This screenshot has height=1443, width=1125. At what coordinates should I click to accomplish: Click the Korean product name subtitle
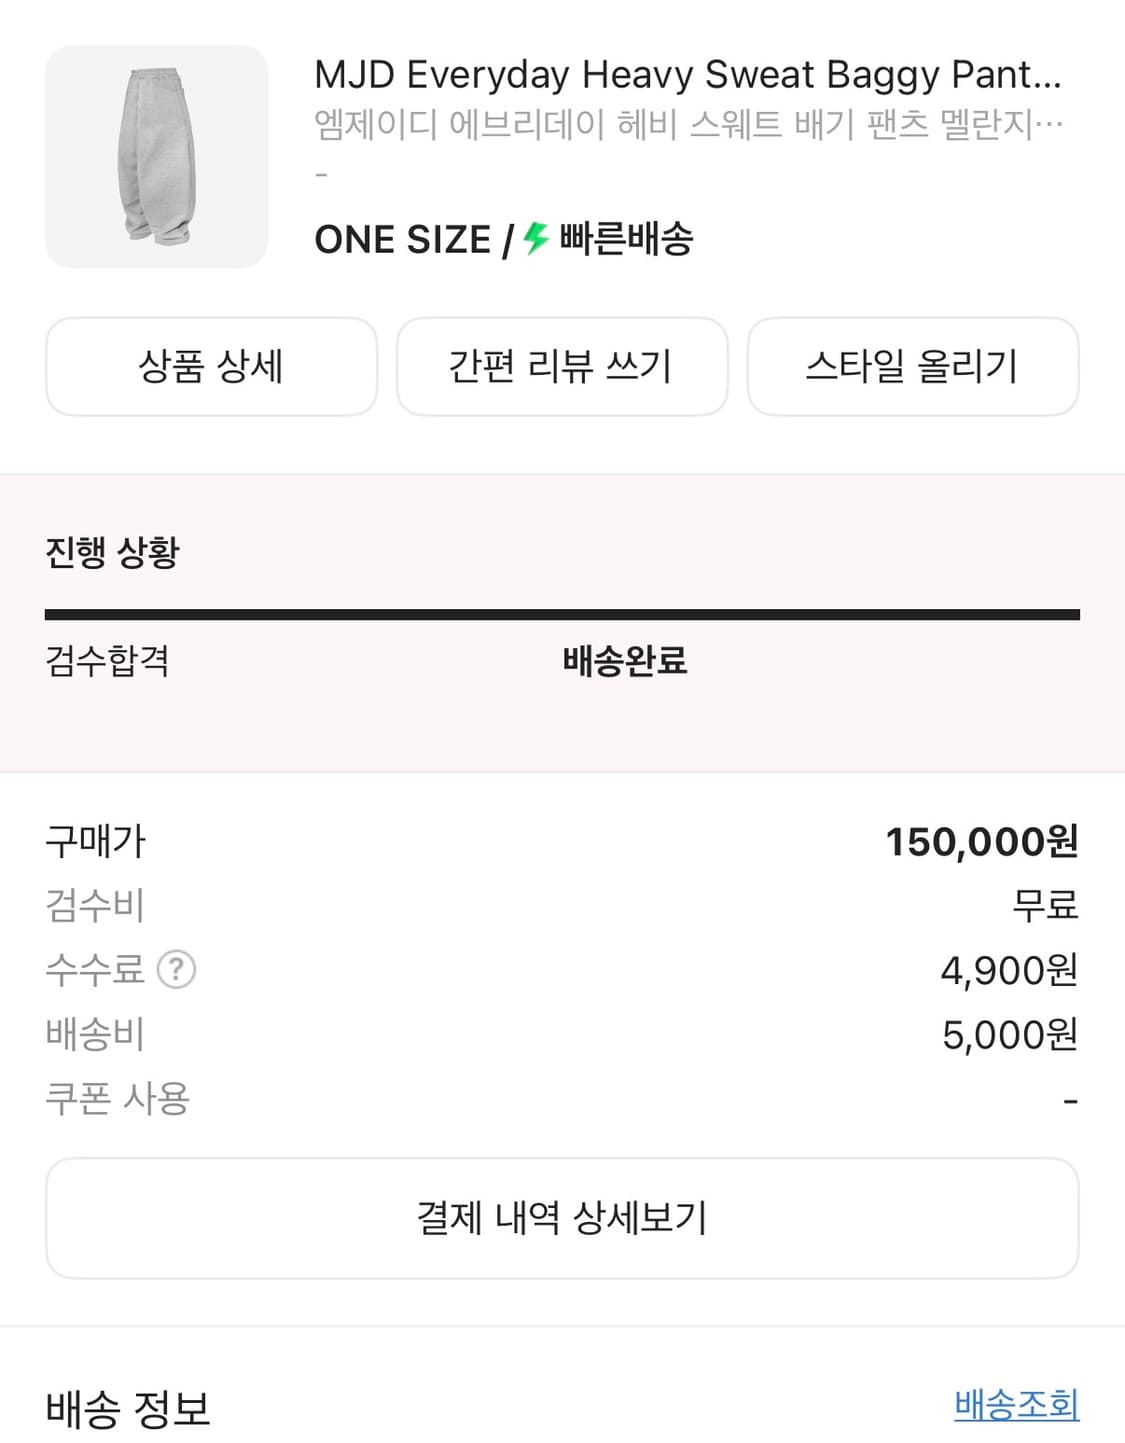pos(688,125)
